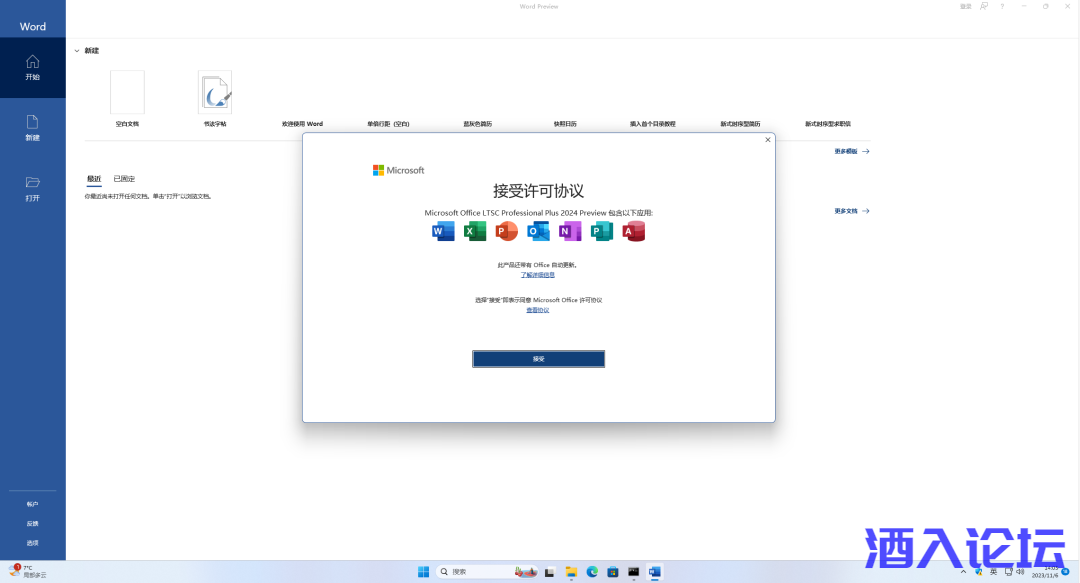
Task: Open the feedback person icon in title bar
Action: 984,6
